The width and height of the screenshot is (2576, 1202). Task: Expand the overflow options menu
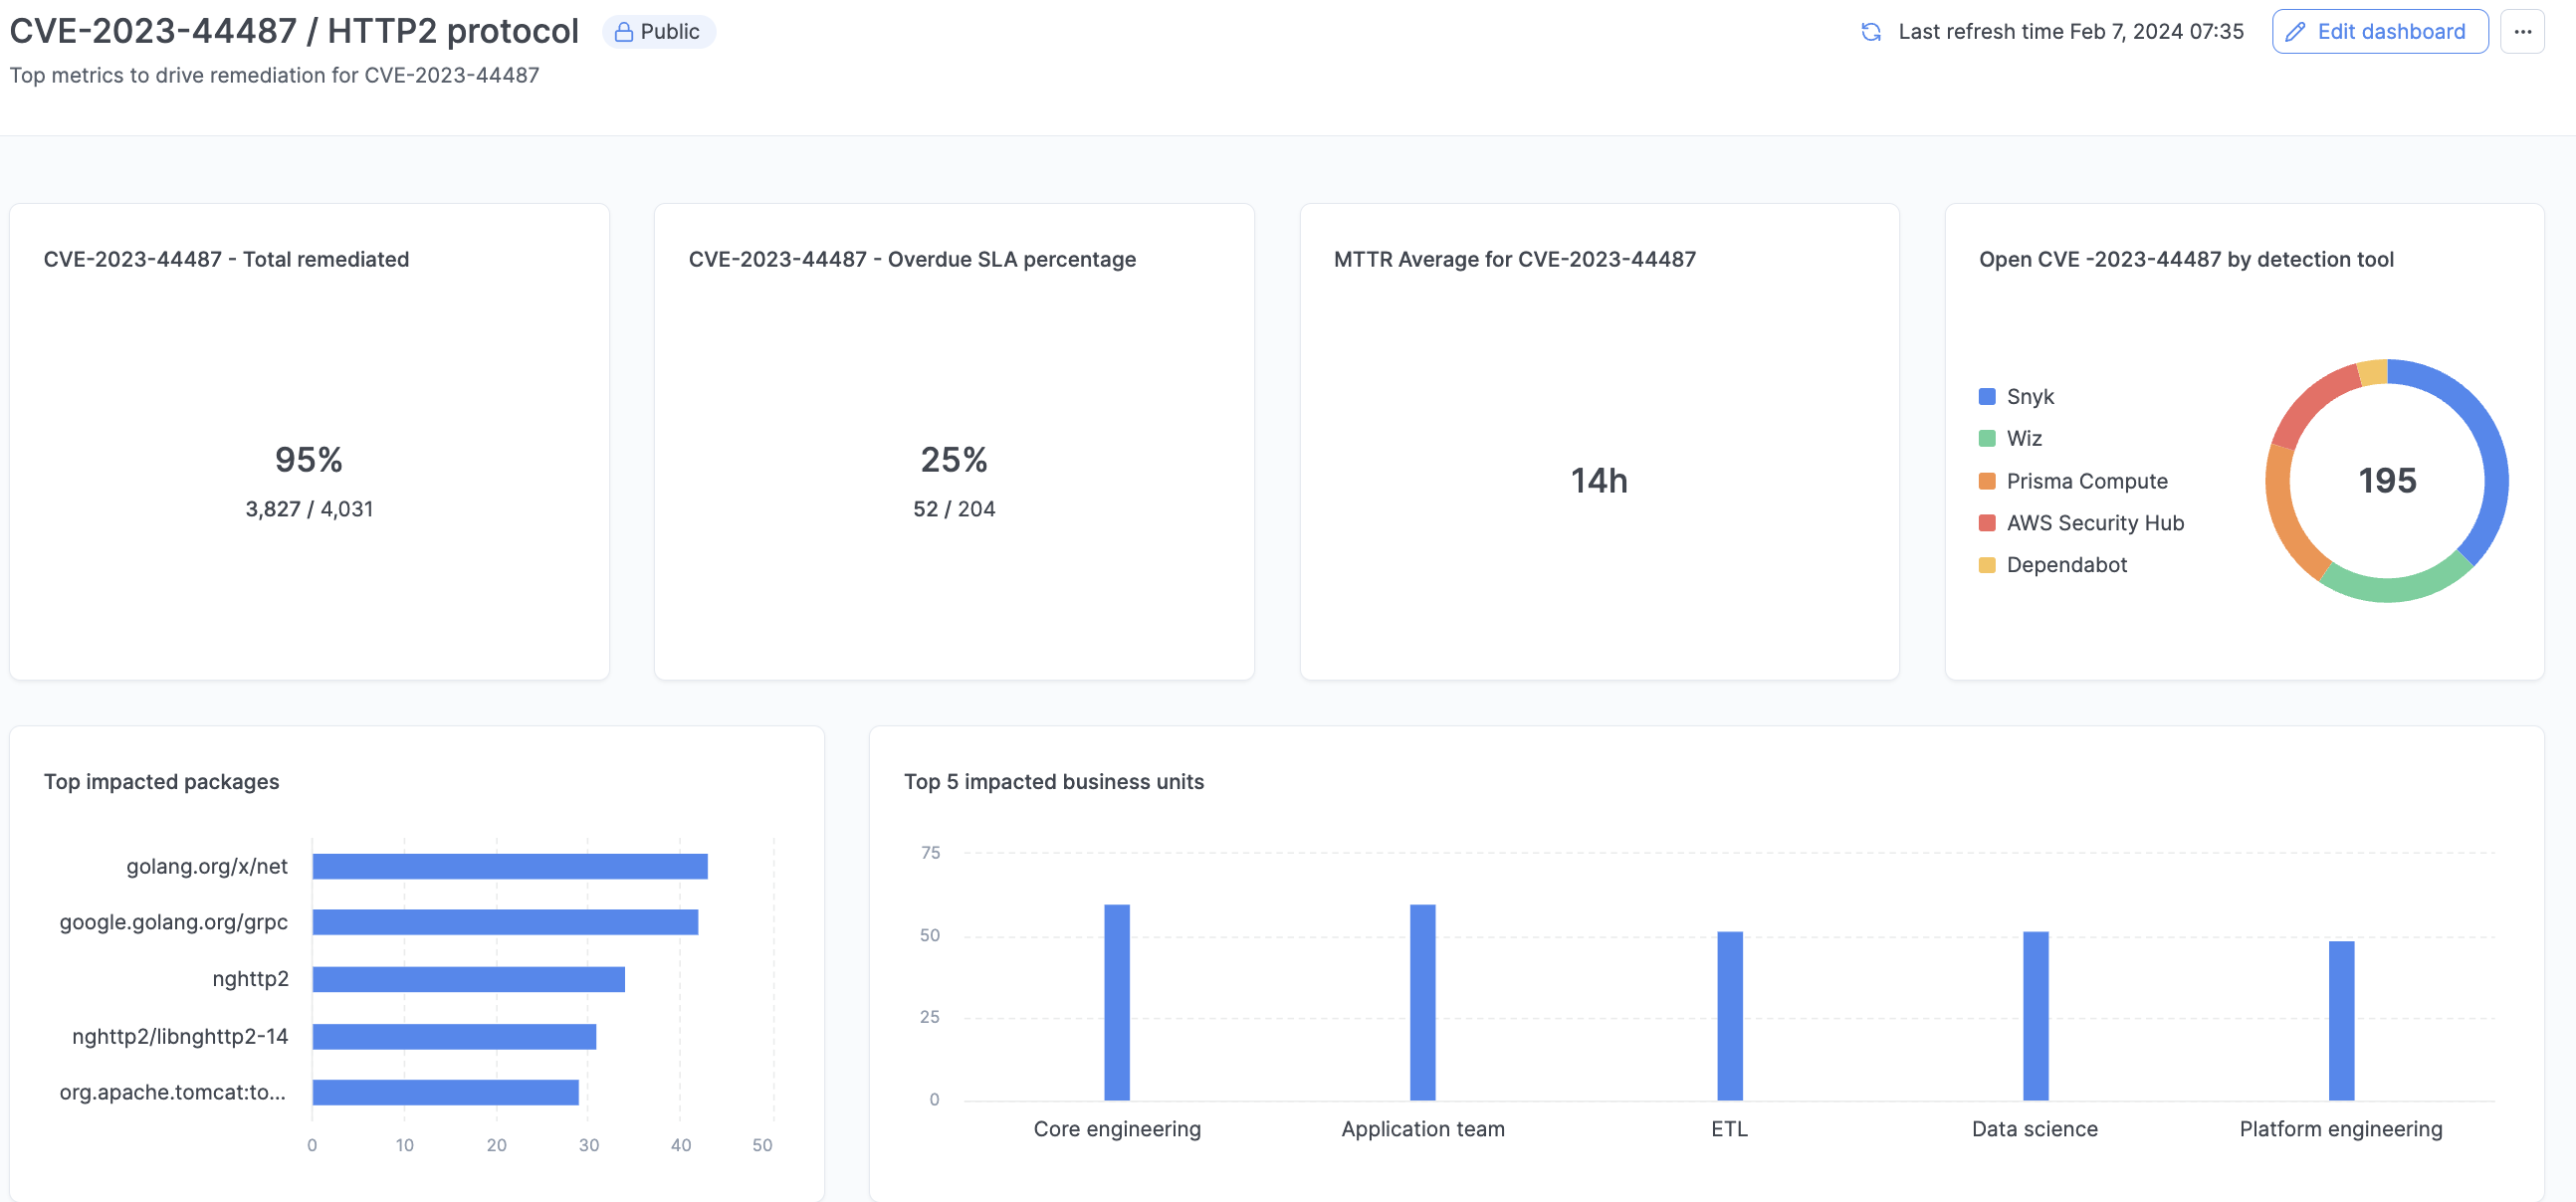tap(2524, 31)
